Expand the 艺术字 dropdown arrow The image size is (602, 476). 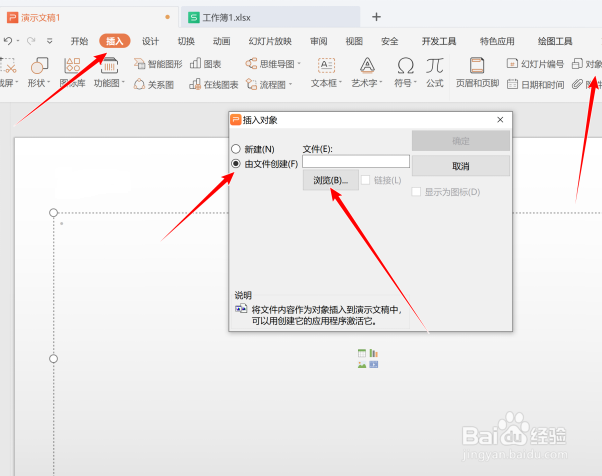click(380, 83)
